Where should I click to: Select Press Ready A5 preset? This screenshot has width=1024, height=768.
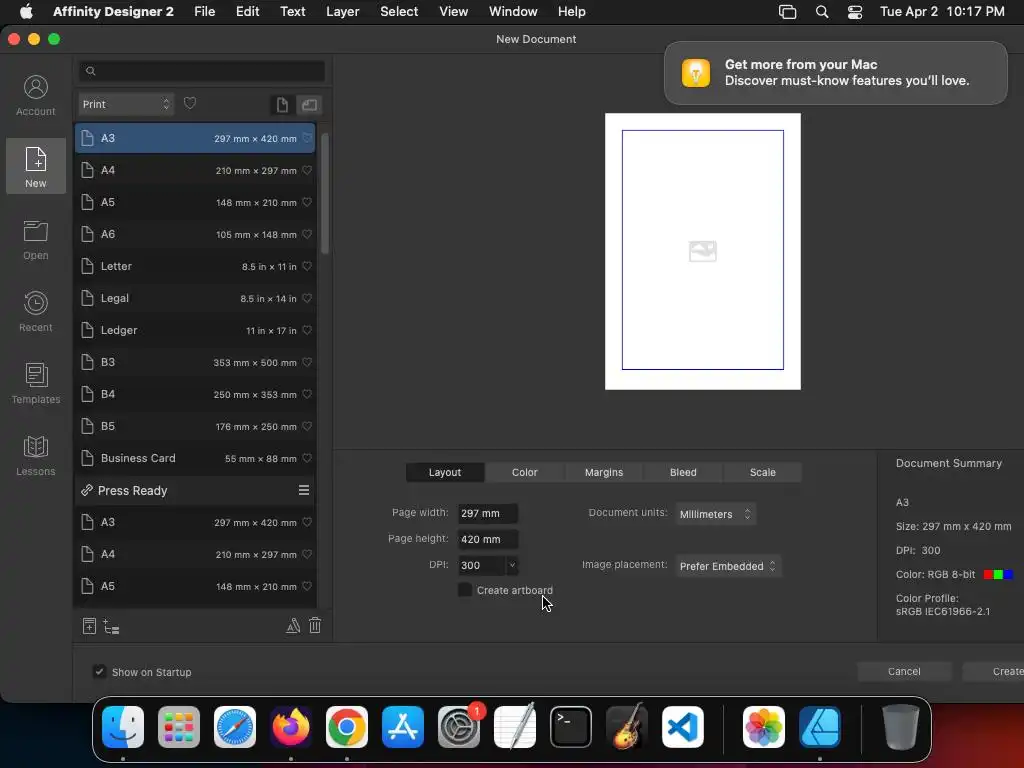point(195,586)
